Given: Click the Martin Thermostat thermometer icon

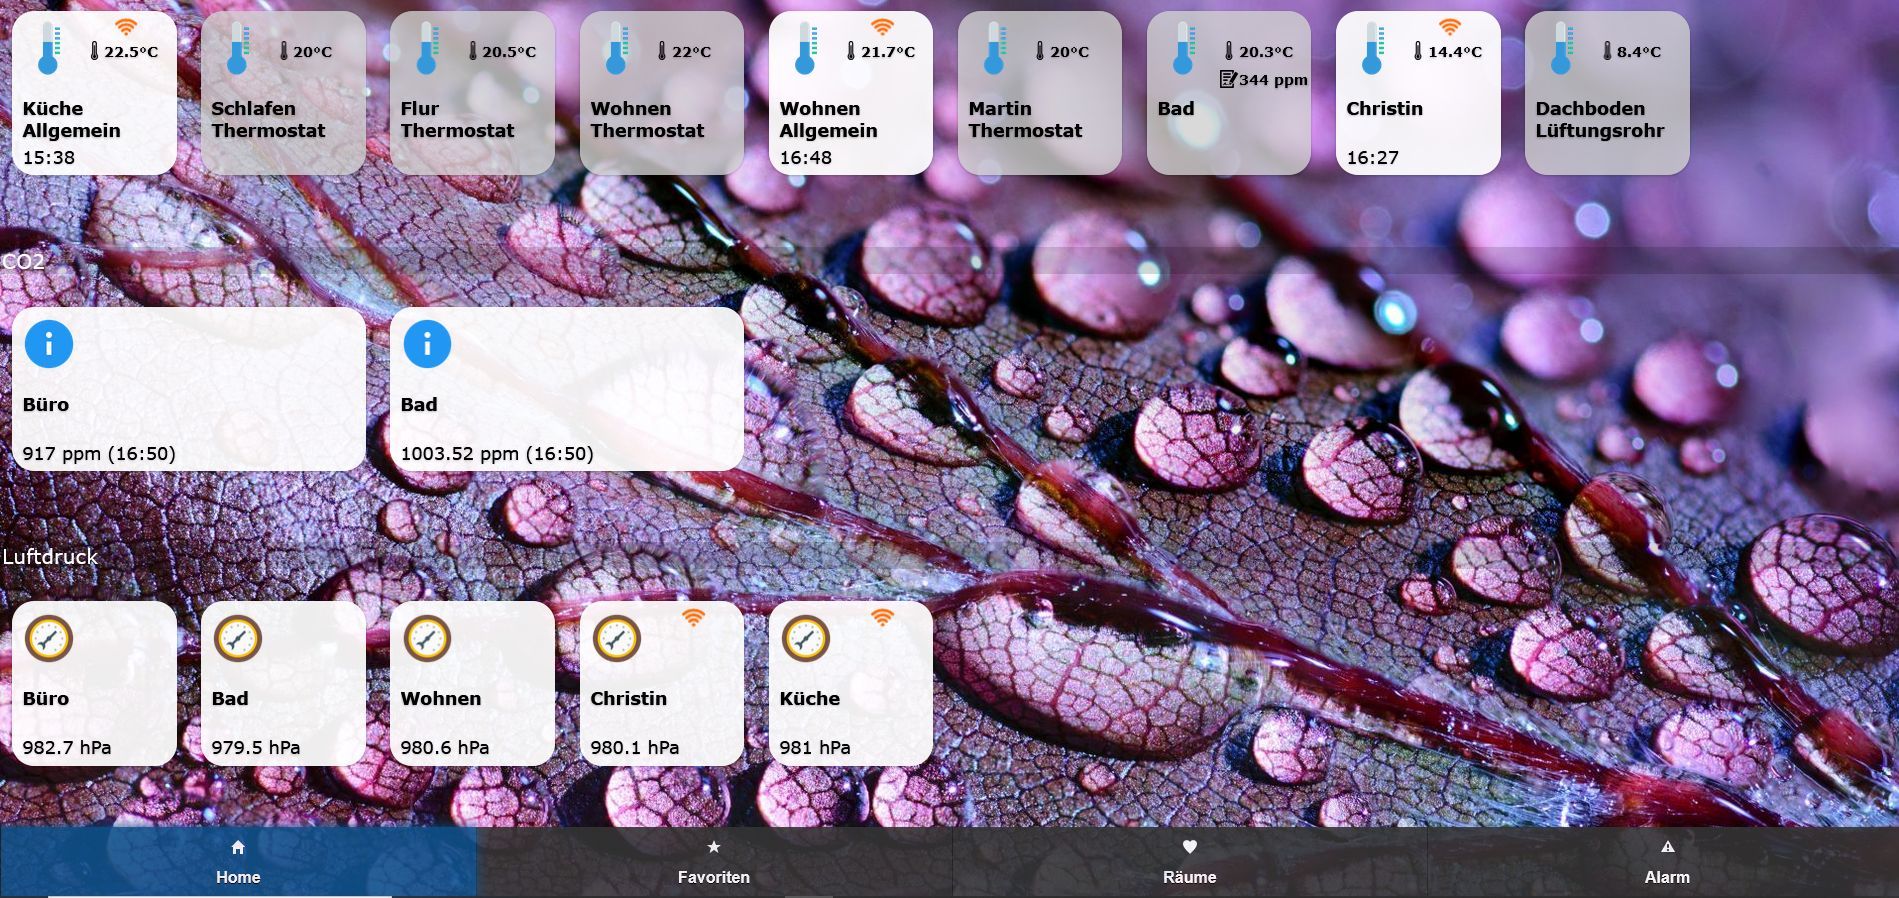Looking at the screenshot, I should 994,49.
